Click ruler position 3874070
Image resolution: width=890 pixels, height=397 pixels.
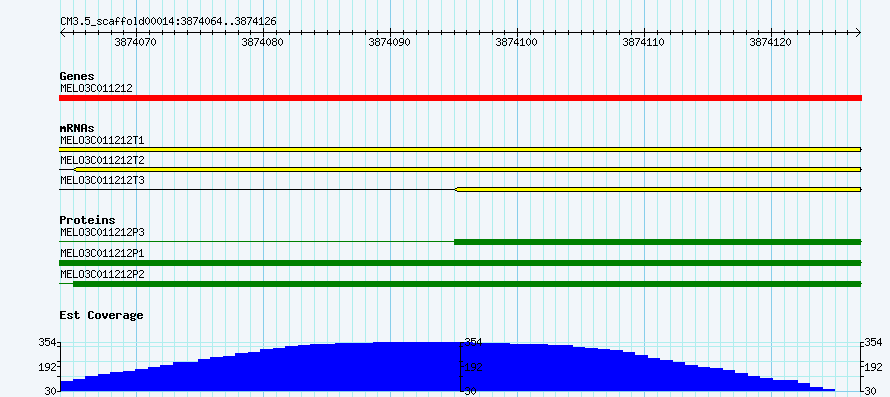(135, 42)
